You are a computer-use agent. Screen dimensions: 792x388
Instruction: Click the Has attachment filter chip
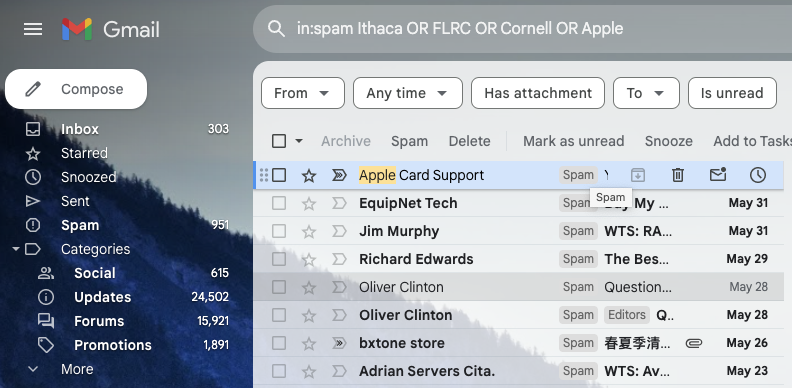(x=538, y=93)
